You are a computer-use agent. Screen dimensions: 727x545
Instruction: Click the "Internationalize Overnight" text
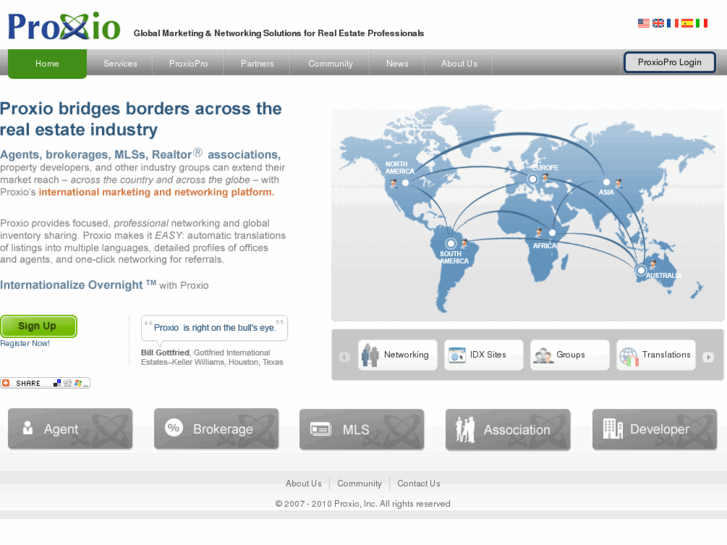71,285
